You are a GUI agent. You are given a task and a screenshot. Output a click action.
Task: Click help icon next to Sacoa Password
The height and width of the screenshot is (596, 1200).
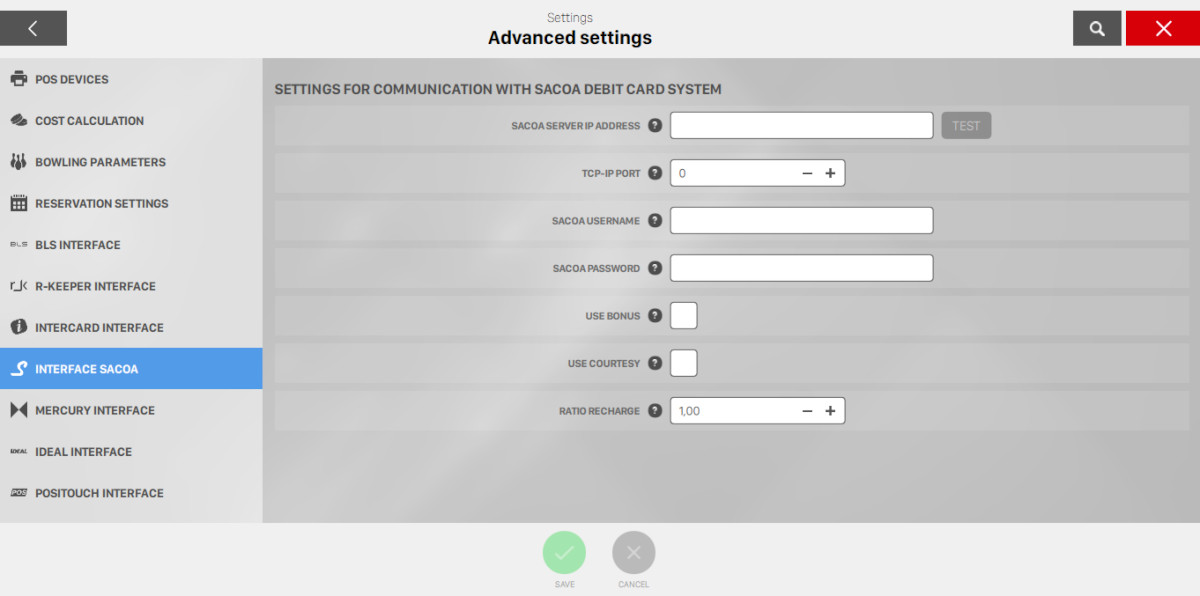655,268
